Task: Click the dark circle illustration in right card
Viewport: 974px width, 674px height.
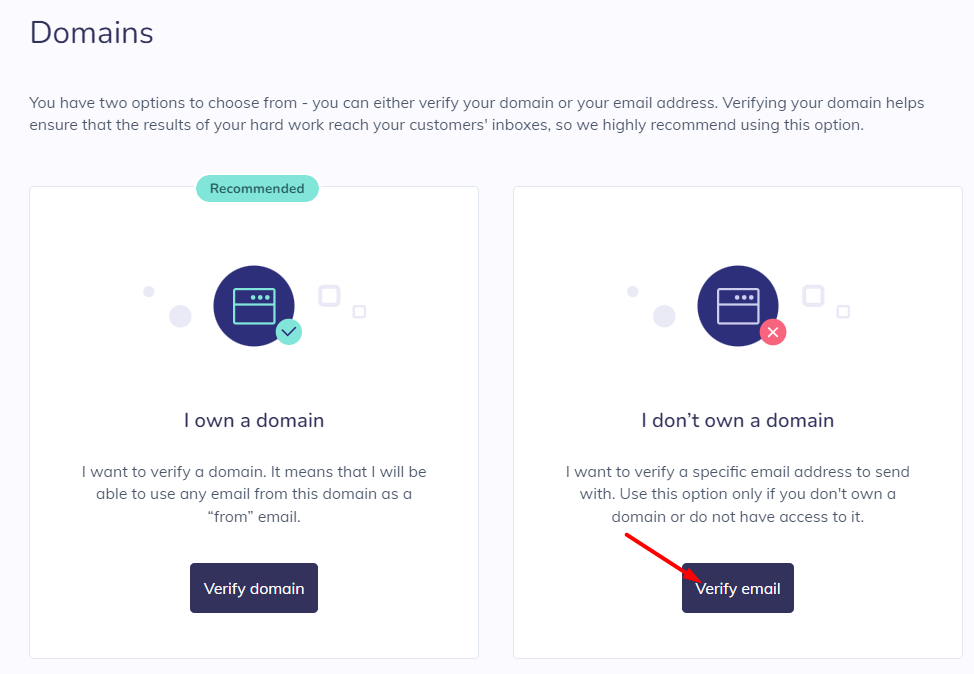Action: coord(738,306)
